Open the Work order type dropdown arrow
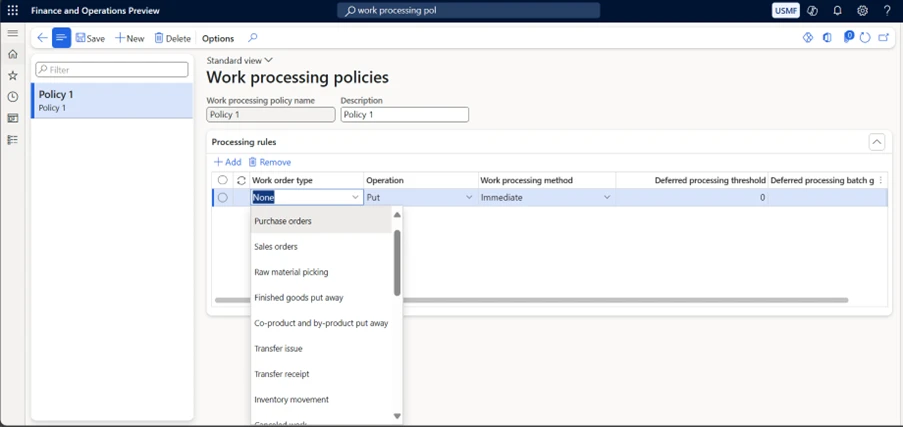The image size is (903, 427). [x=355, y=198]
